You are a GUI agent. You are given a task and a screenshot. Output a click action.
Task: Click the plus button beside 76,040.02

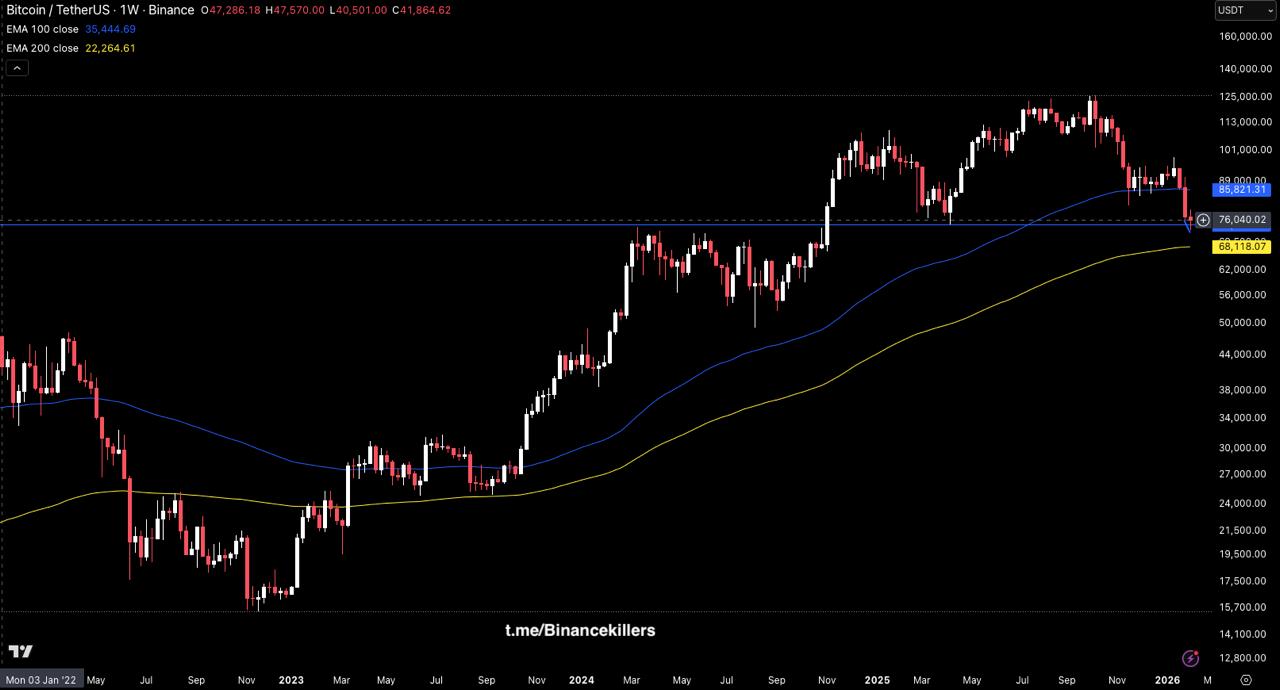(1203, 220)
